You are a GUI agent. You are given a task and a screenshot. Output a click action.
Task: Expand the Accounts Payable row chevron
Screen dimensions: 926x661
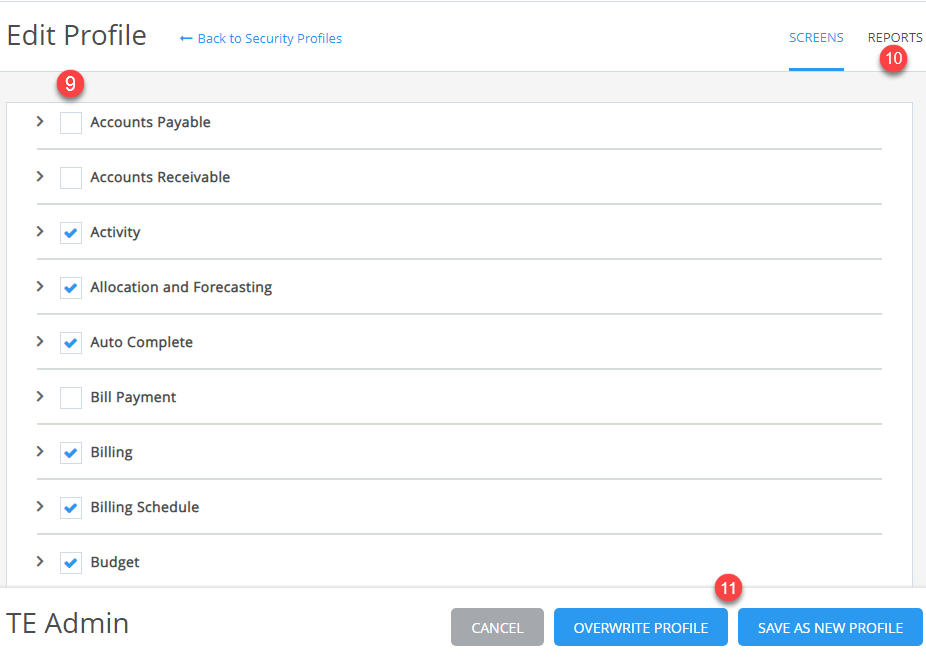(x=40, y=122)
